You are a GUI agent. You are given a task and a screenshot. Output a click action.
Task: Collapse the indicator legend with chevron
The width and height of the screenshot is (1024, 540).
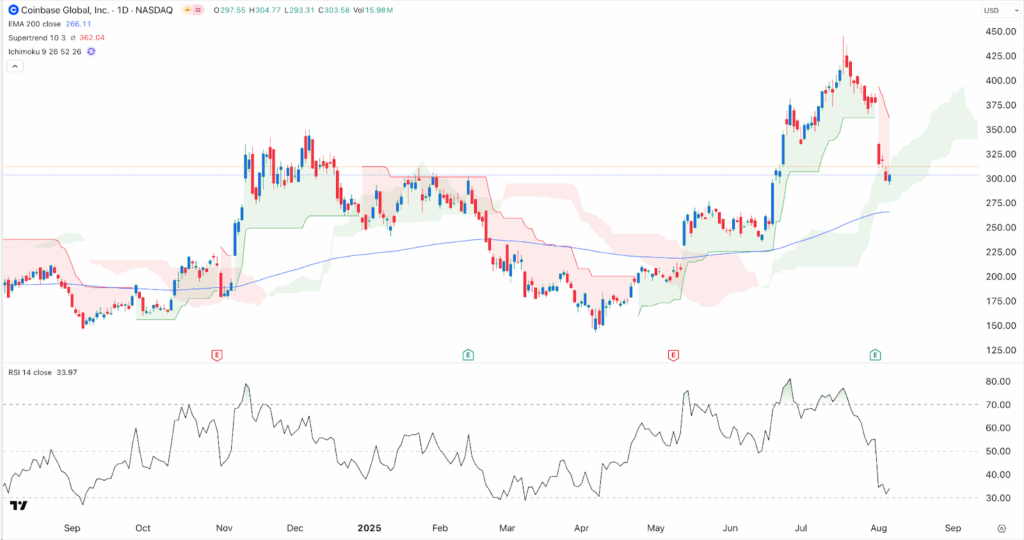[x=15, y=66]
